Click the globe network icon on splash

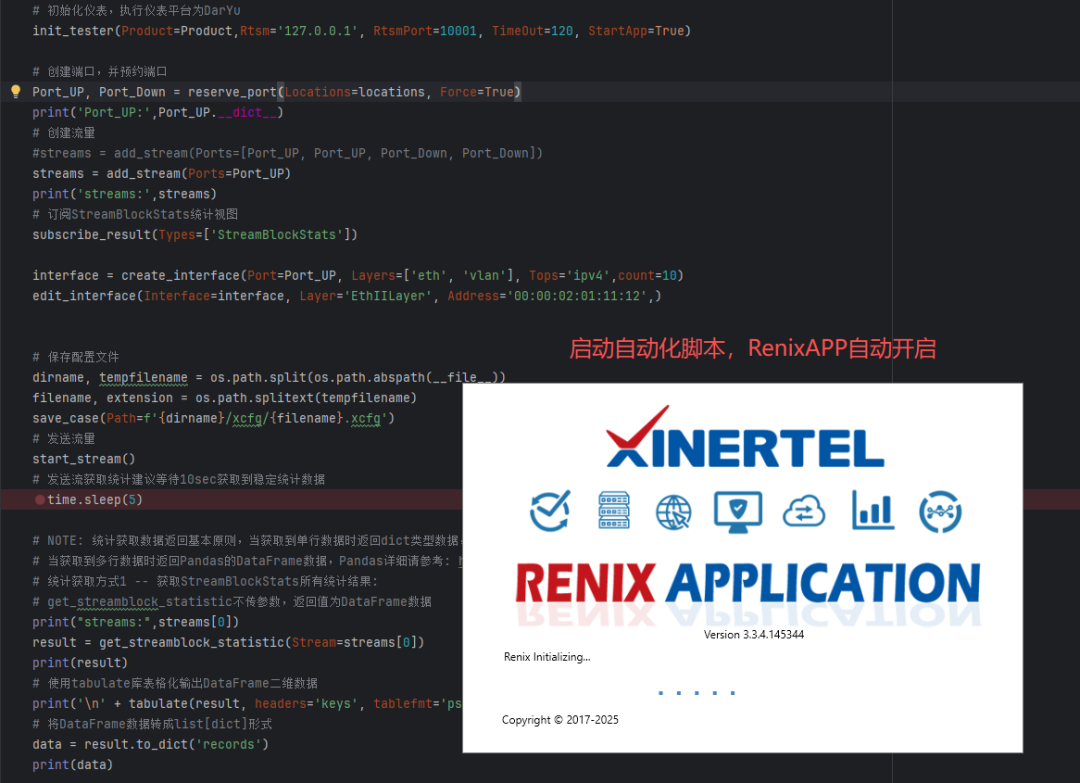[x=673, y=512]
